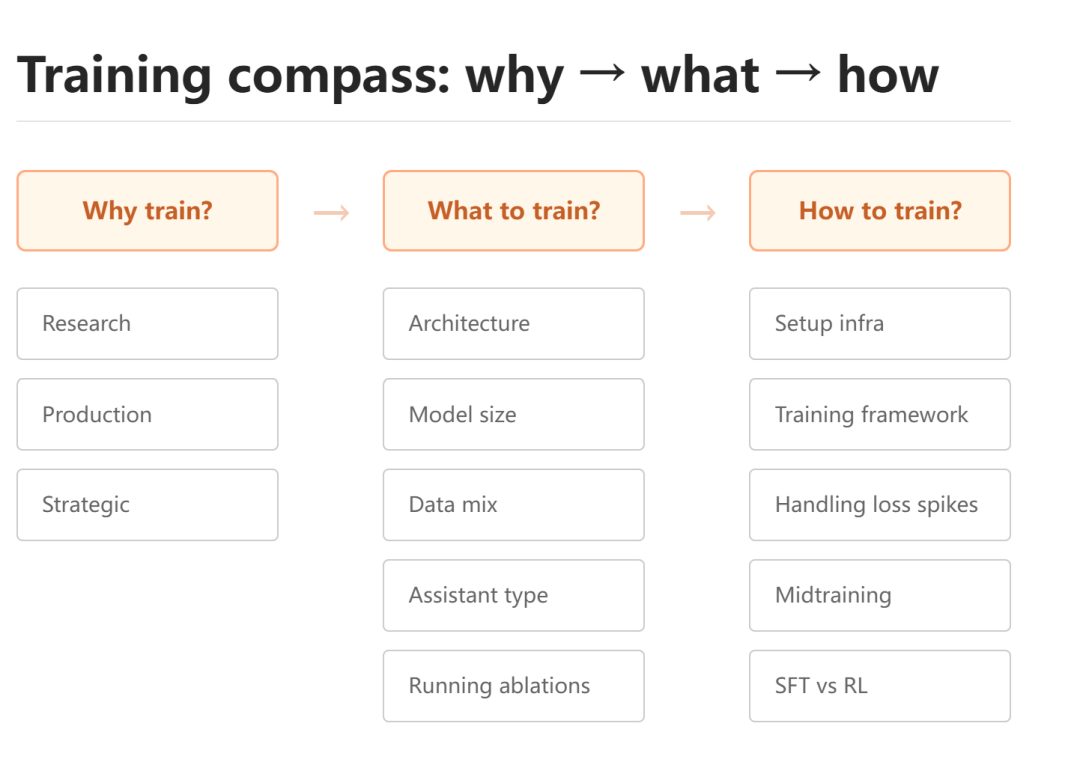
Task: Select the "Why train?" header box
Action: pos(147,211)
